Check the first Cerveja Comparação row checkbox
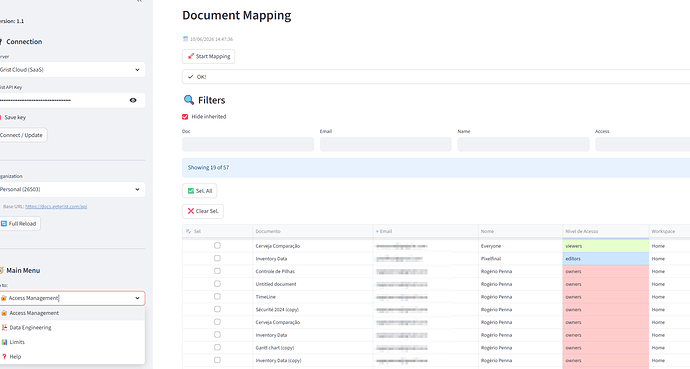 217,246
